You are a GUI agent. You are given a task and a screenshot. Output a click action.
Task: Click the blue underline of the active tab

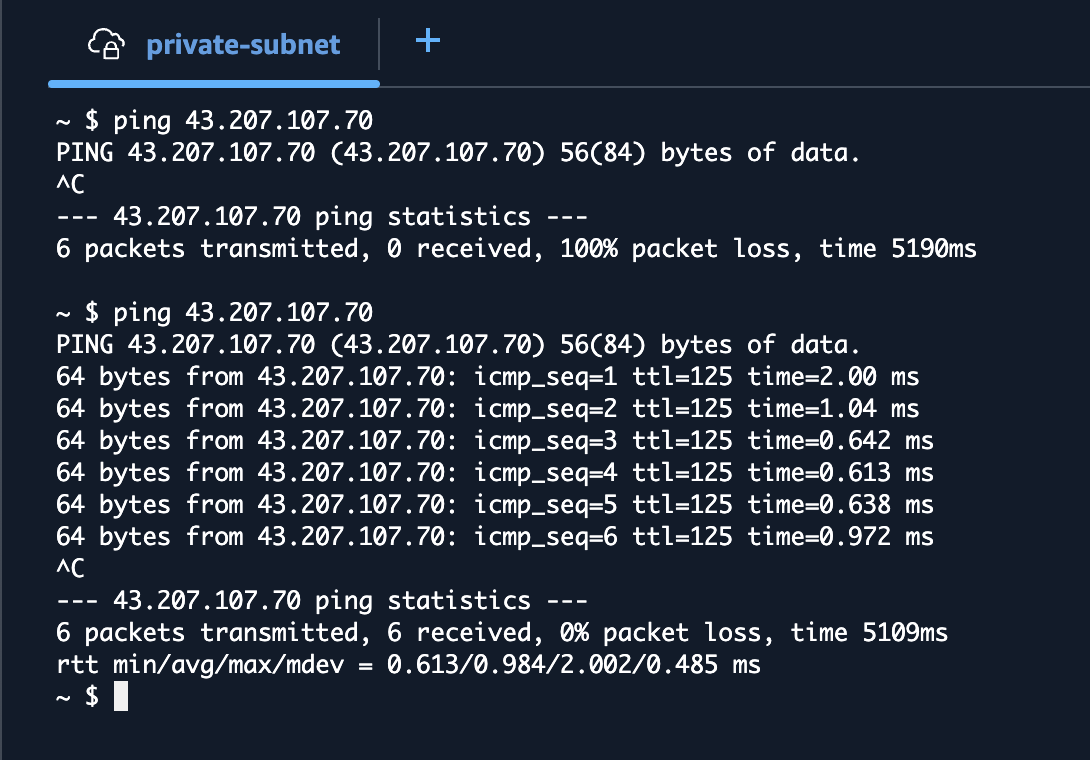coord(214,84)
